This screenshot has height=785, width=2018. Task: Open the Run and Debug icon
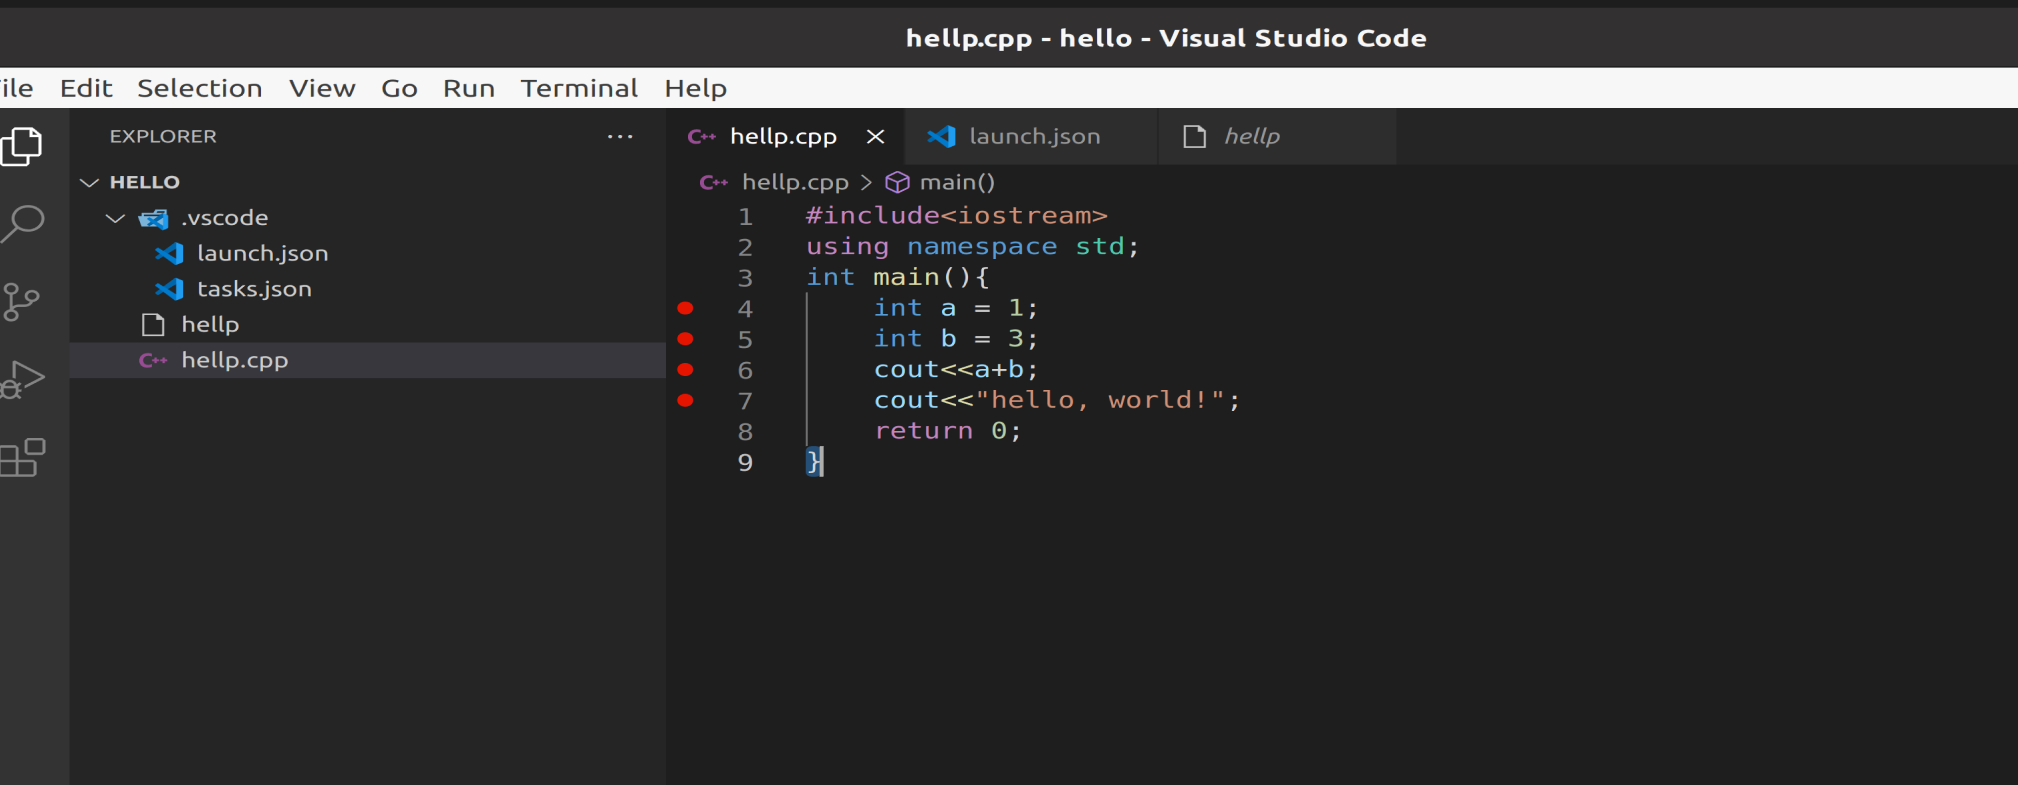point(22,379)
